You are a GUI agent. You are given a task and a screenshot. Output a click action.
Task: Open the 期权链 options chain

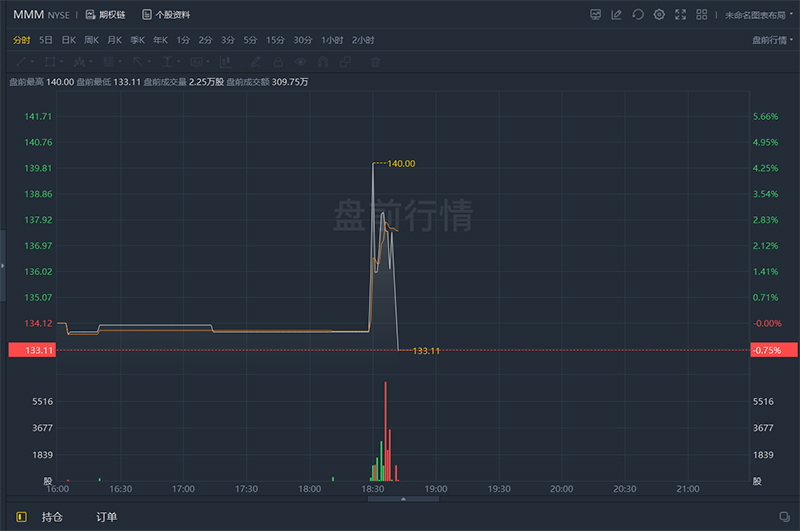[105, 15]
